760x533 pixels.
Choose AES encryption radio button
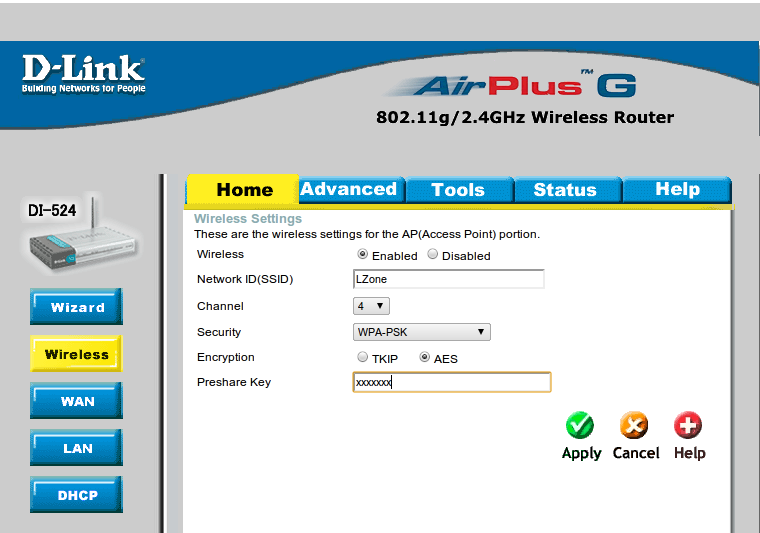point(424,357)
